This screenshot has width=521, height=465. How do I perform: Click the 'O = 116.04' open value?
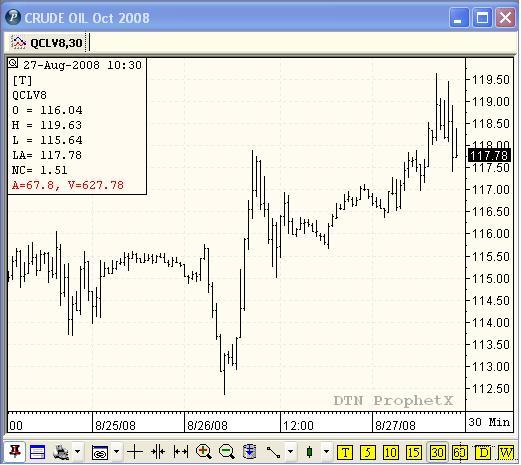[x=47, y=110]
